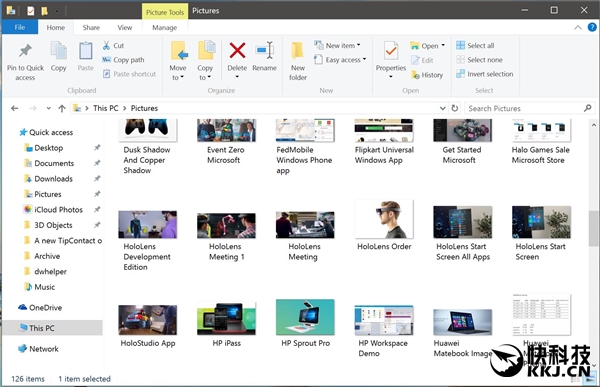Viewport: 600px width, 387px height.
Task: Click Select all
Action: (x=475, y=46)
